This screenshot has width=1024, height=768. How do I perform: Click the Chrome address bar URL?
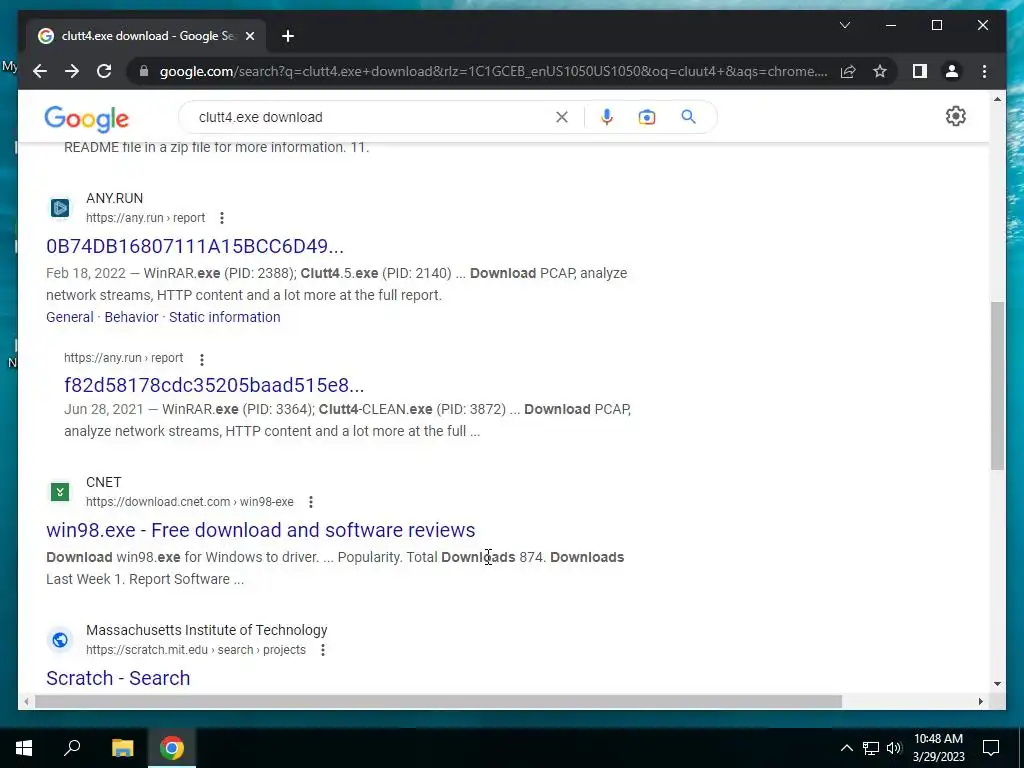pos(493,71)
